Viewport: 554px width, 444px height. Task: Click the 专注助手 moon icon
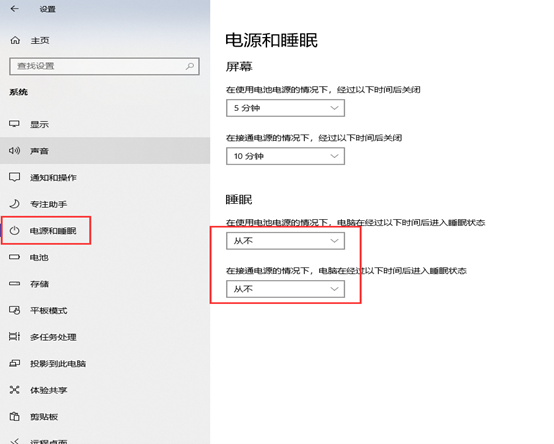coord(14,204)
